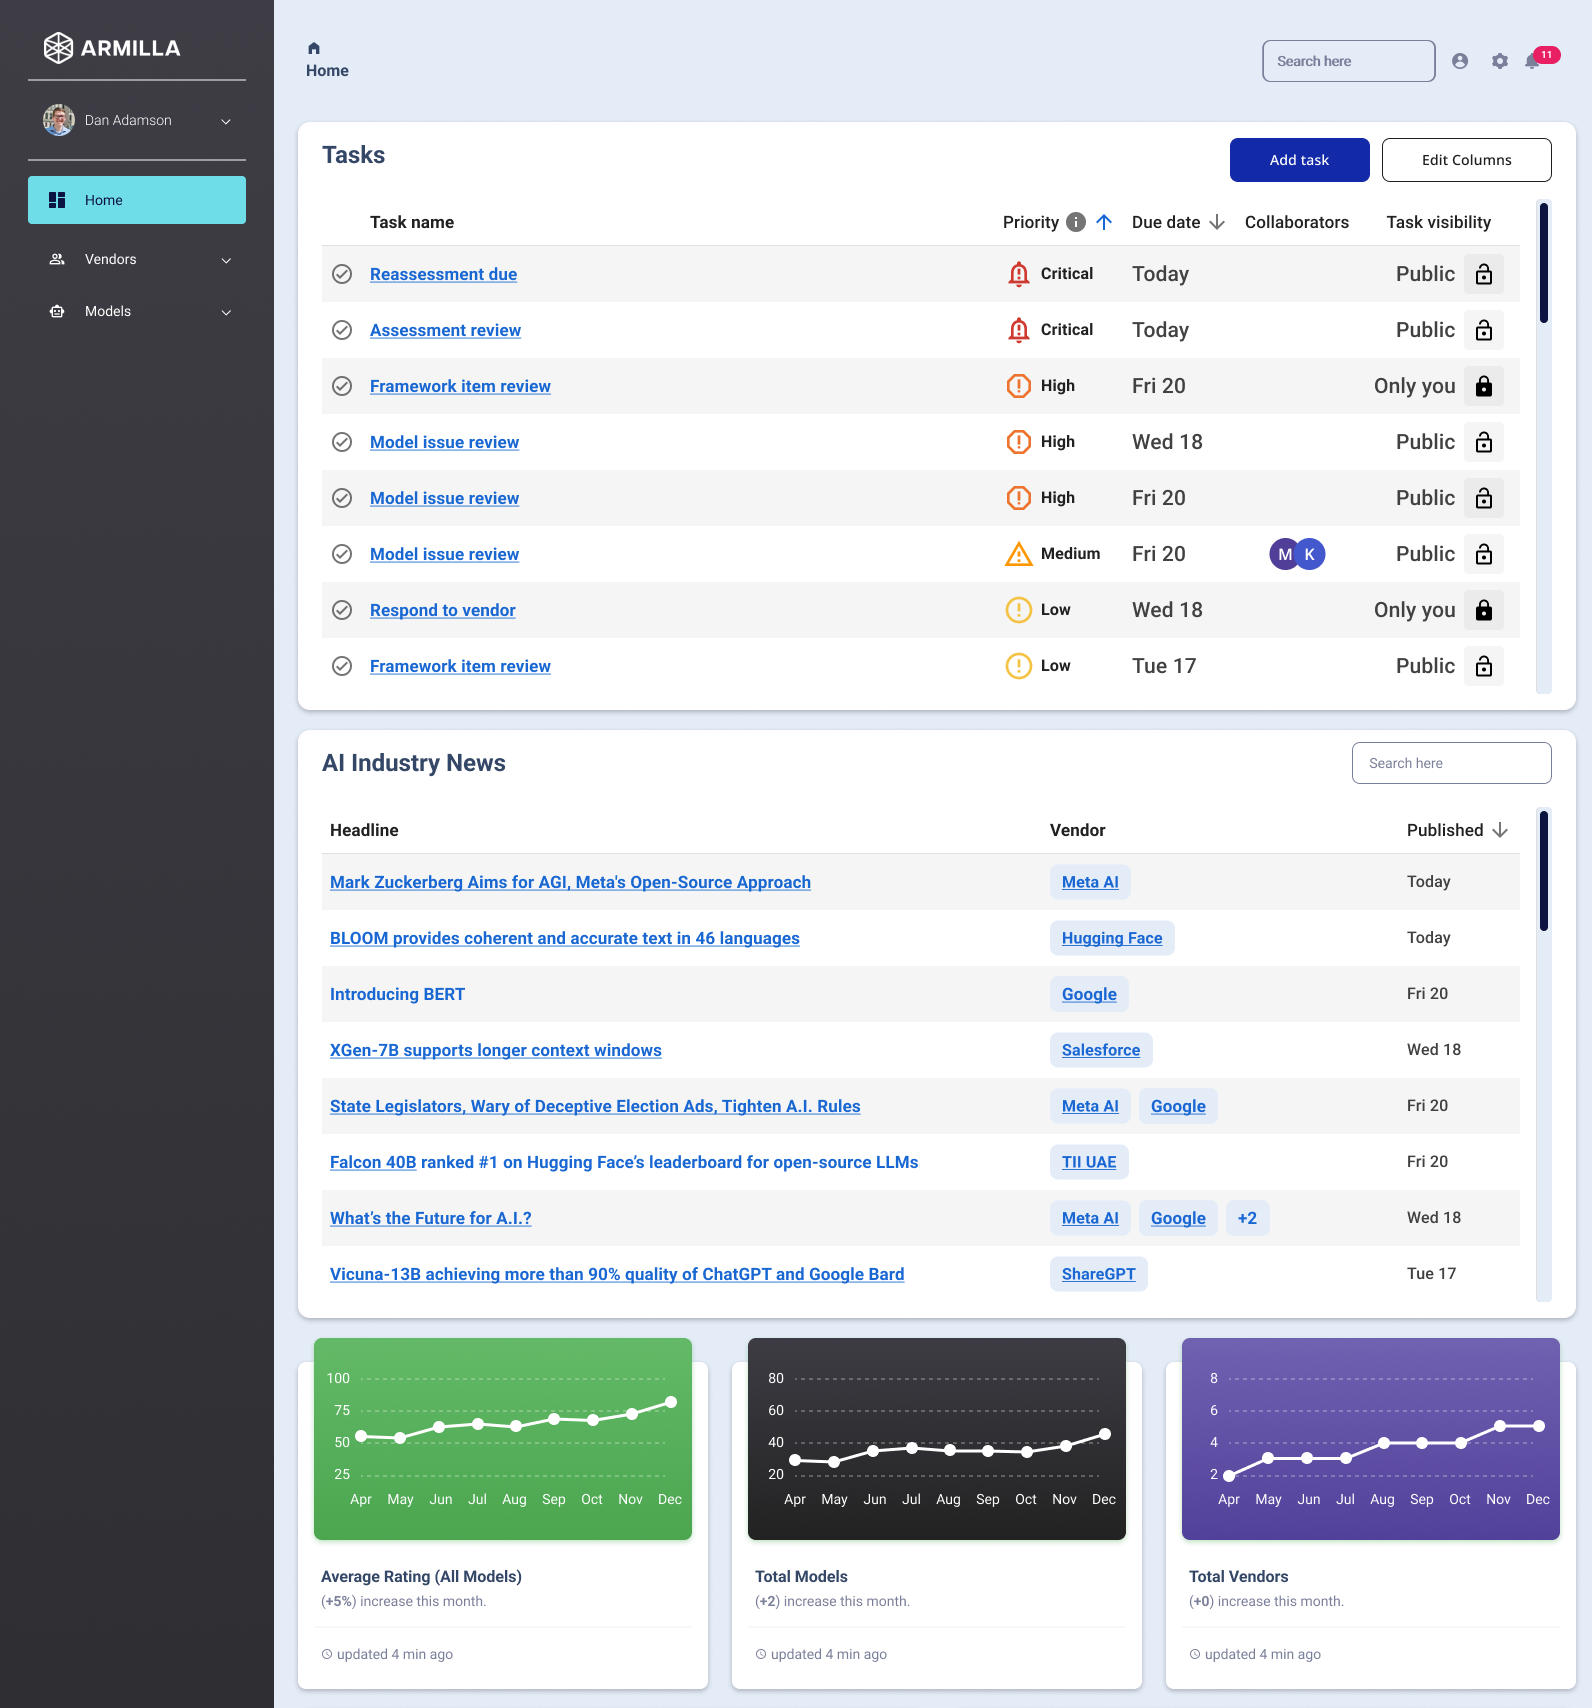Click the Tasks table scrollbar
Viewport: 1592px width, 1708px height.
[x=1544, y=264]
